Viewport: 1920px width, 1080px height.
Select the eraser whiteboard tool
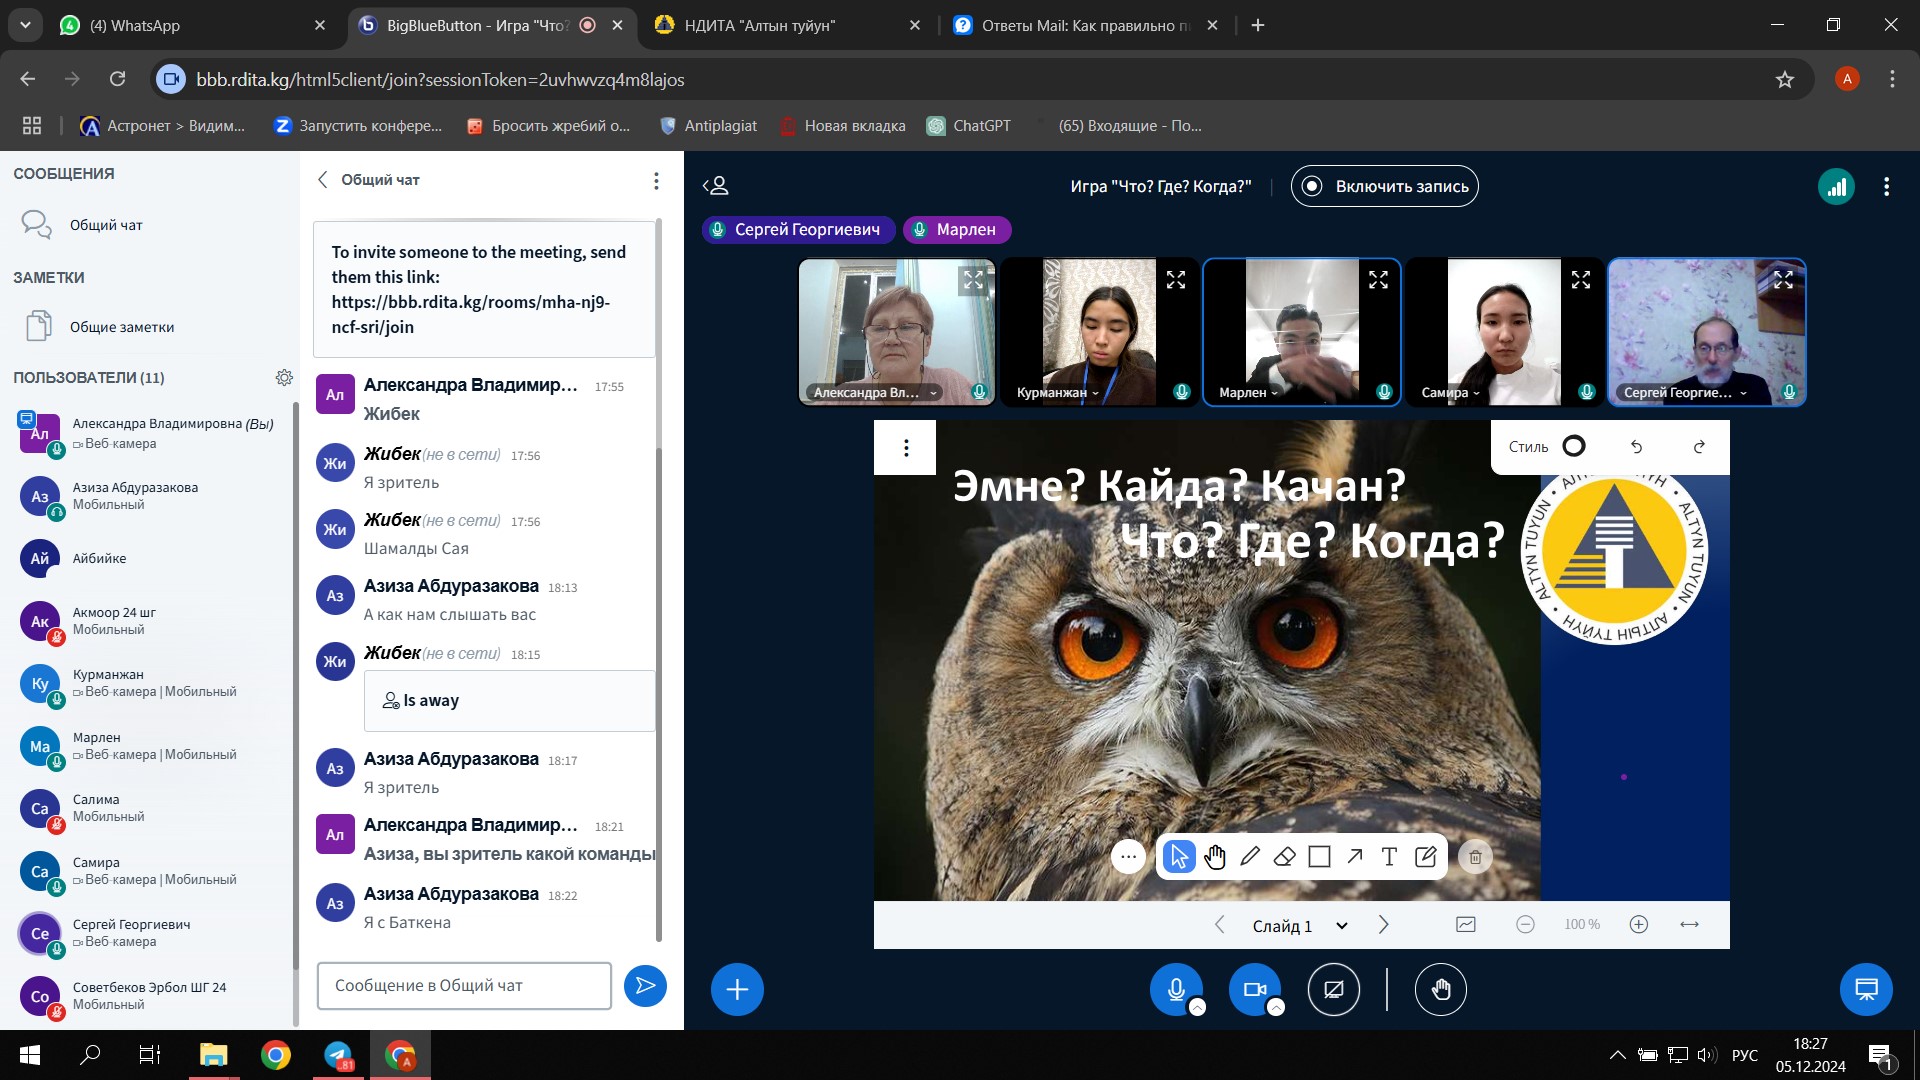pyautogui.click(x=1285, y=857)
